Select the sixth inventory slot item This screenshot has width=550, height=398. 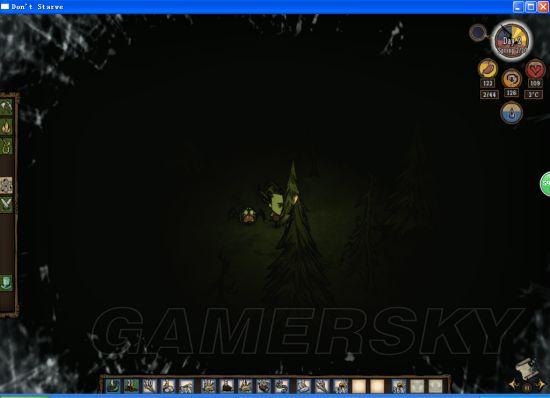pos(208,386)
